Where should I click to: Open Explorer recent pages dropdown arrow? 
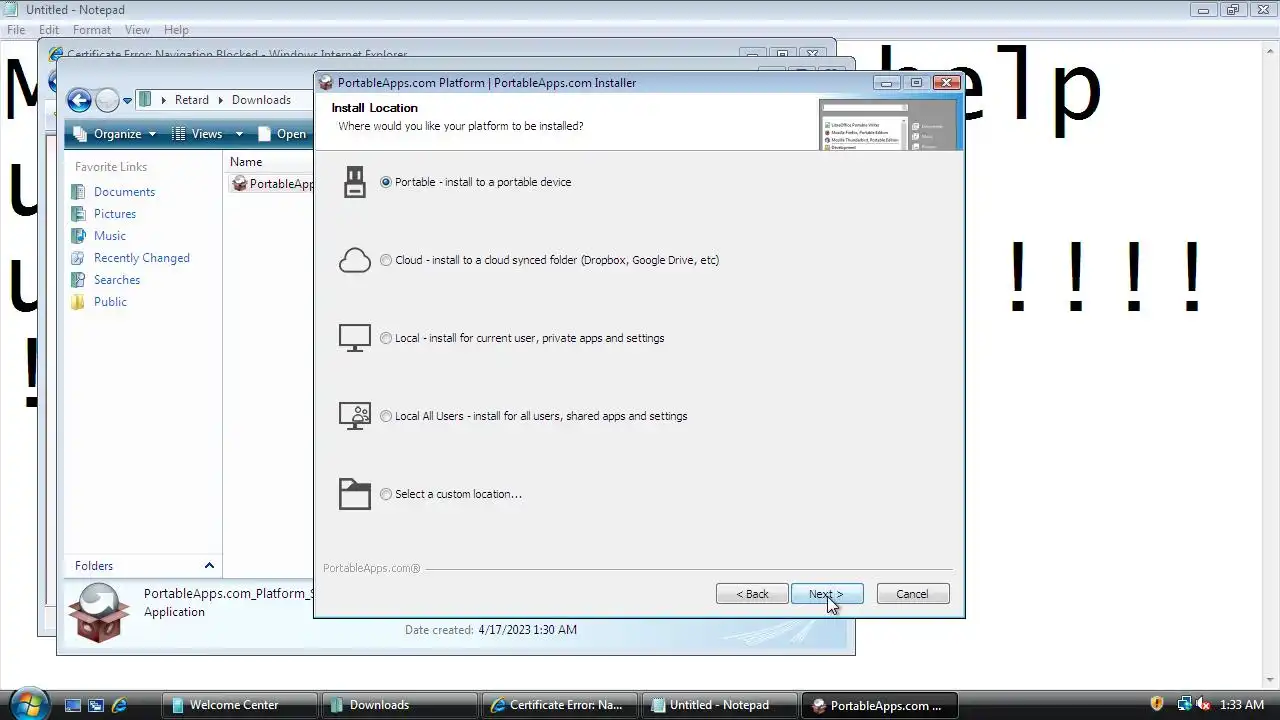[x=127, y=101]
